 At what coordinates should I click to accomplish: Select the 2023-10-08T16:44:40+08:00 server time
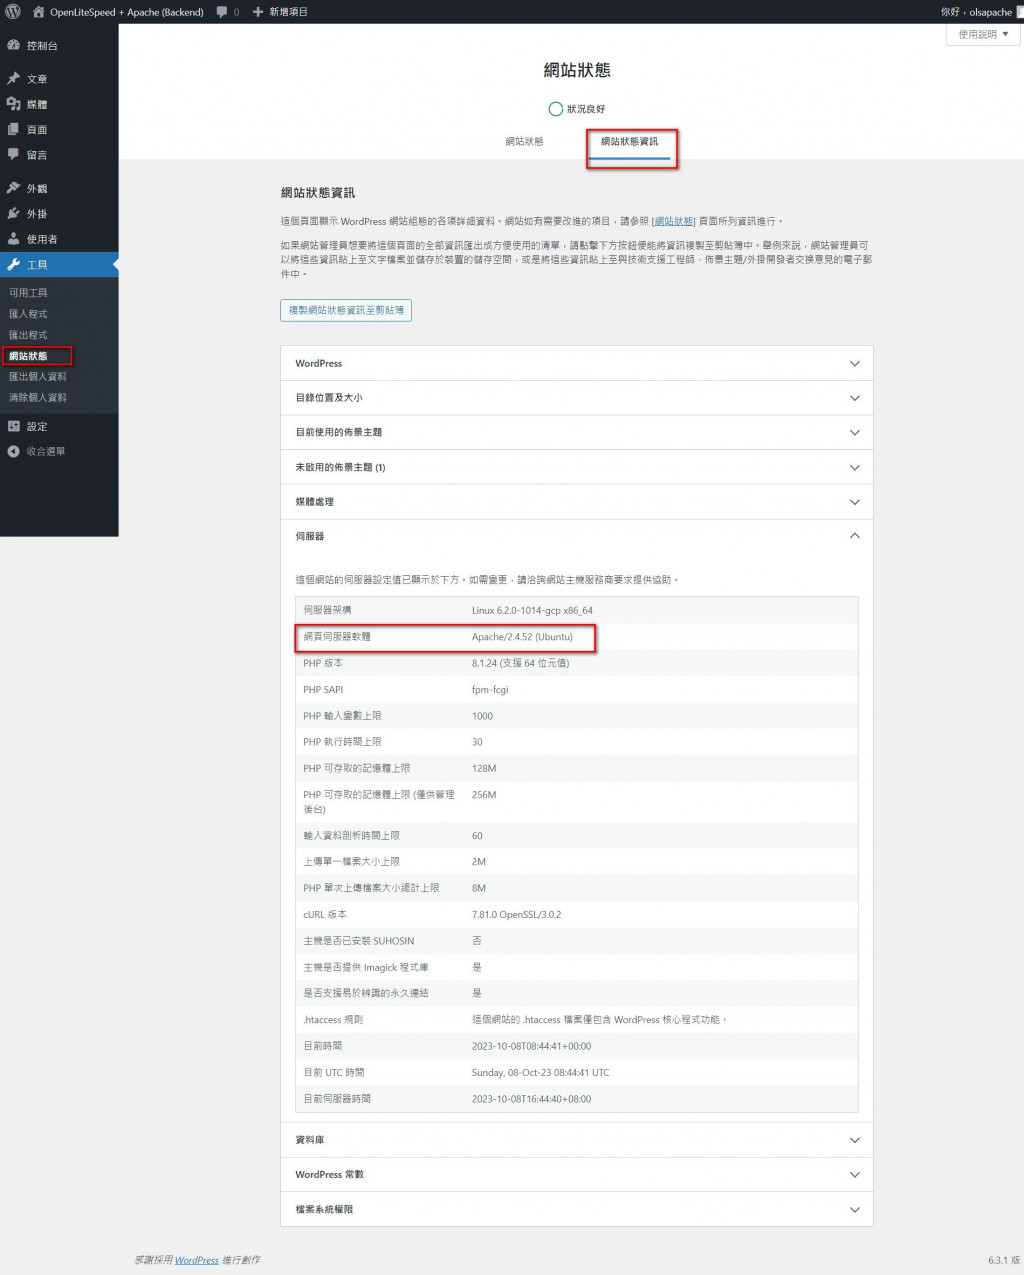(531, 1099)
